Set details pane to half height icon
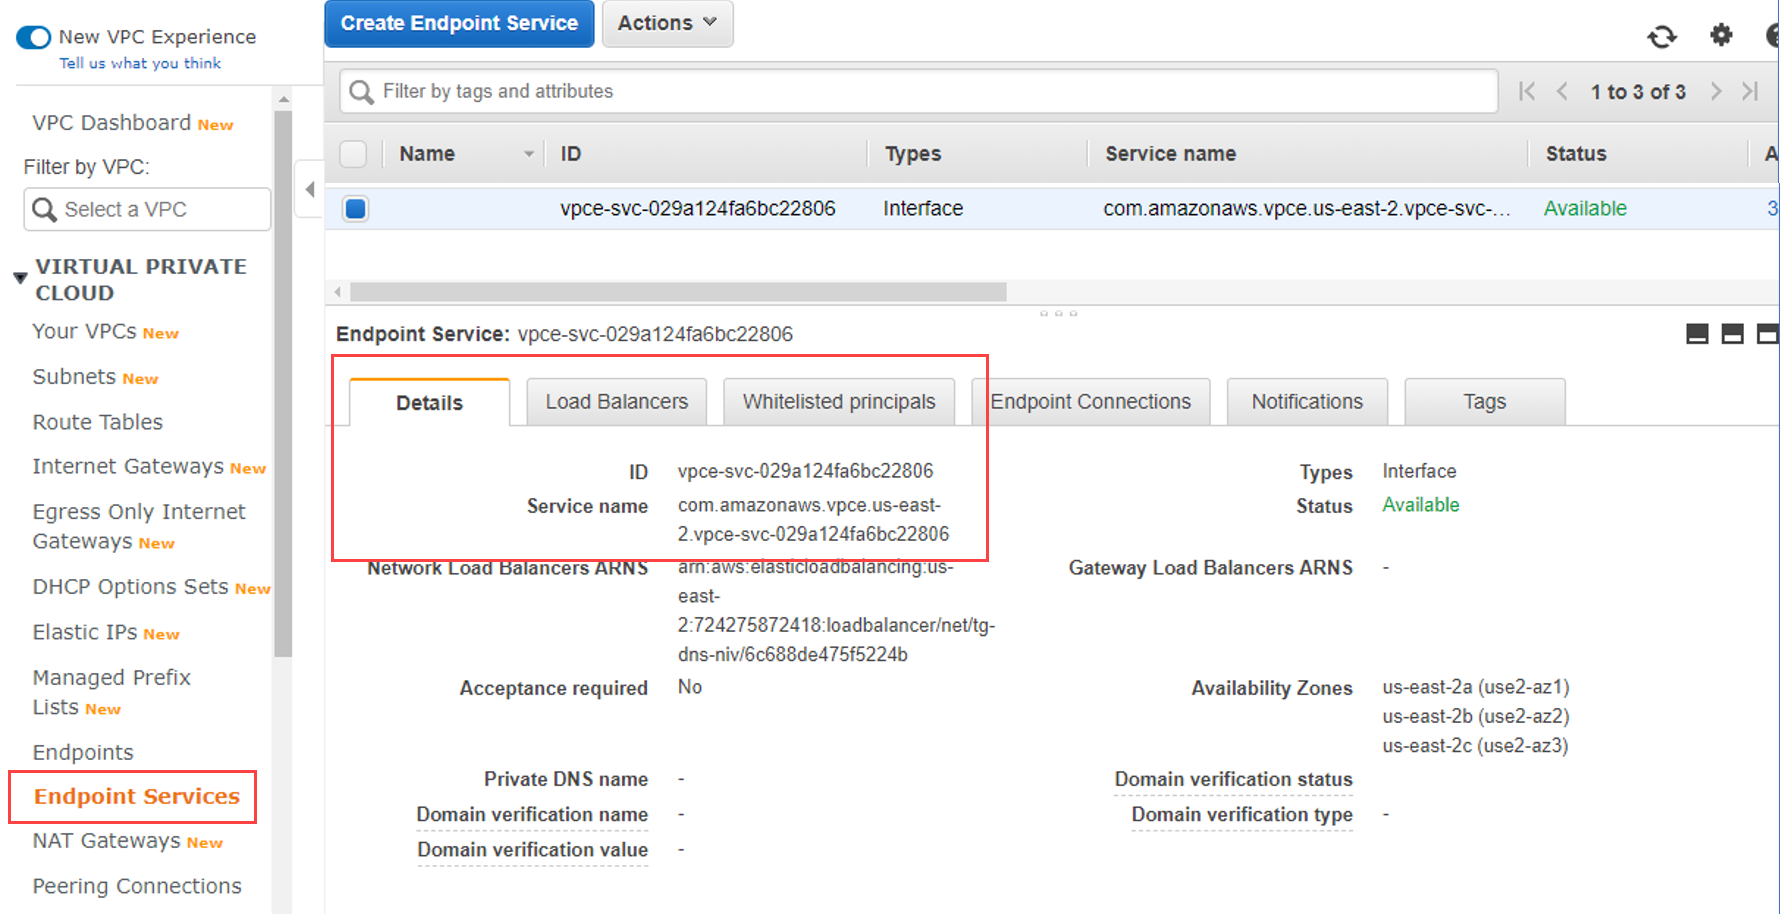The image size is (1780, 914). coord(1732,334)
